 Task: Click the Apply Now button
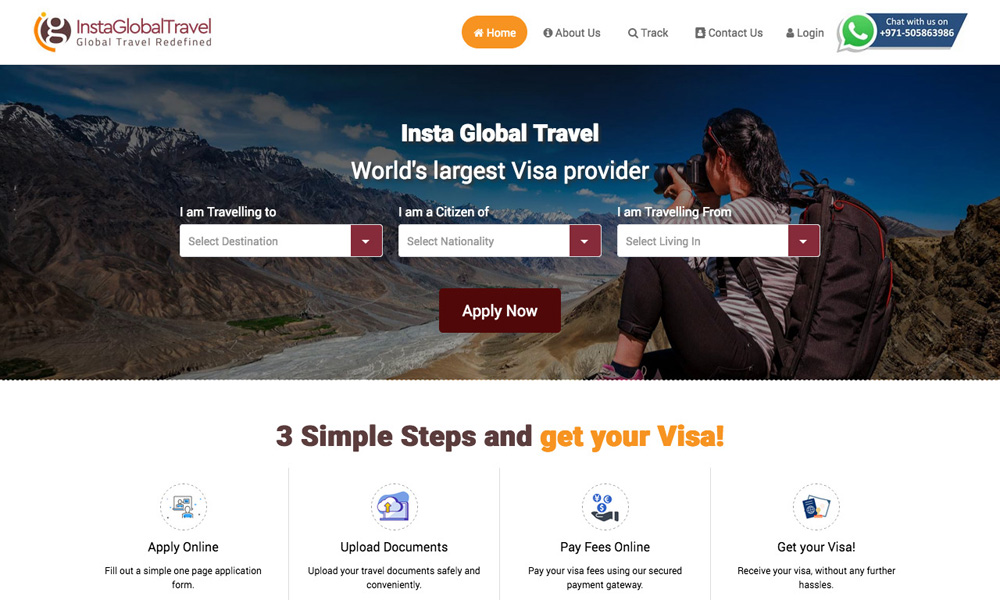click(500, 311)
